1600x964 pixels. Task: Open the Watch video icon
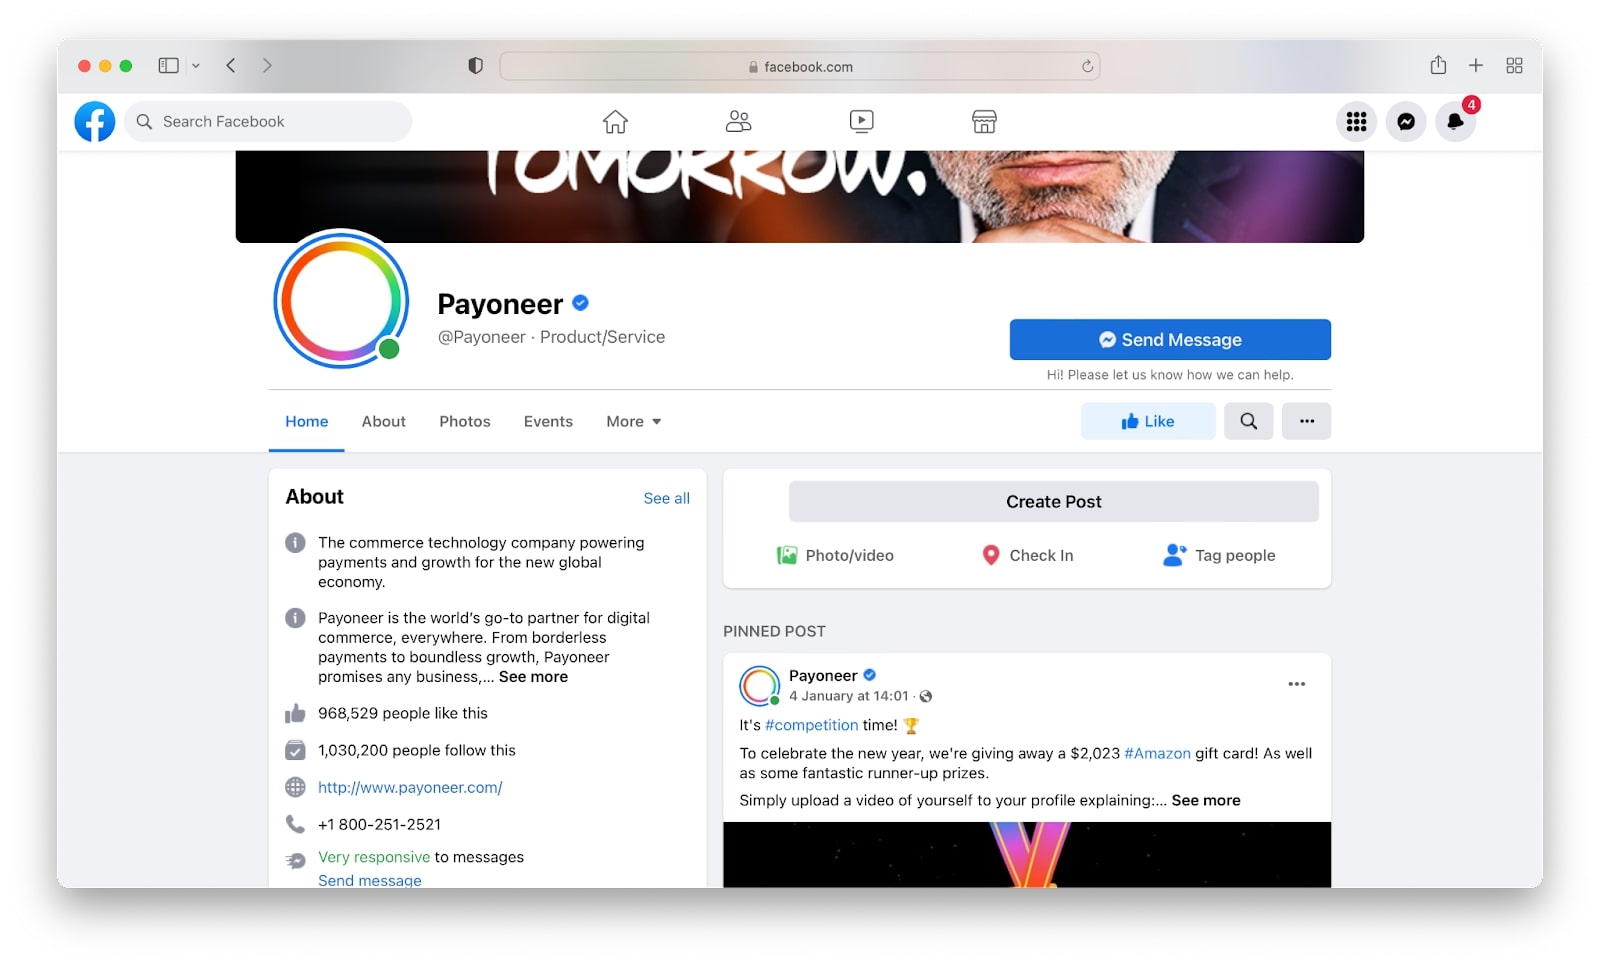pyautogui.click(x=861, y=122)
